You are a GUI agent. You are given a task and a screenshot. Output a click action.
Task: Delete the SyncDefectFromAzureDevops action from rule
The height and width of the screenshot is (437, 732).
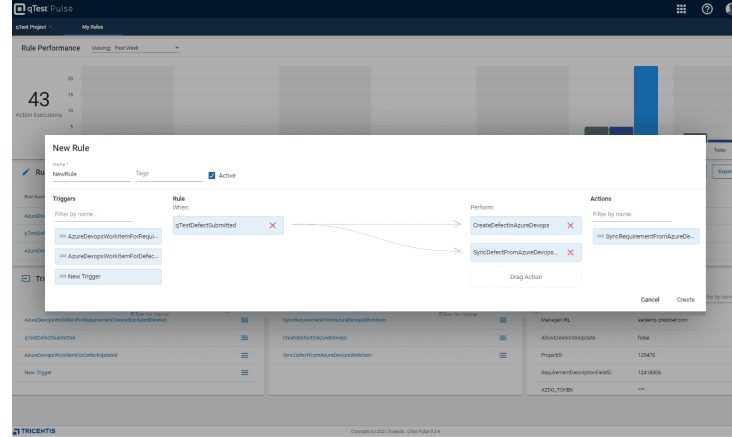click(570, 253)
